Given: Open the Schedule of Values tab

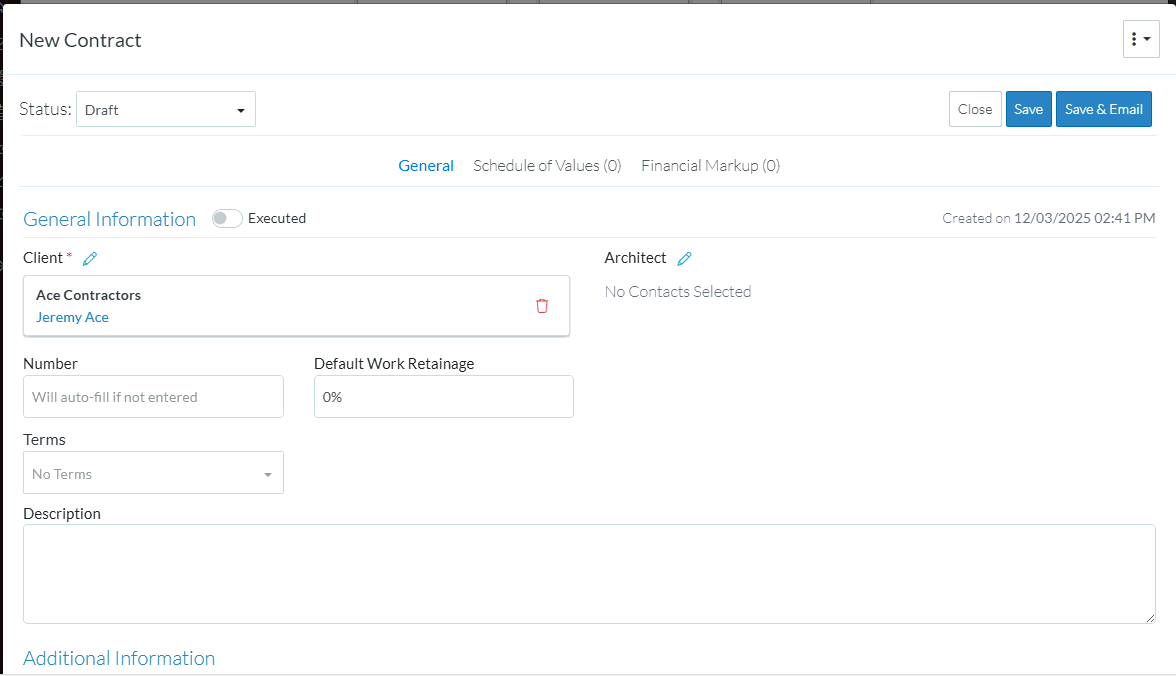Looking at the screenshot, I should 547,166.
